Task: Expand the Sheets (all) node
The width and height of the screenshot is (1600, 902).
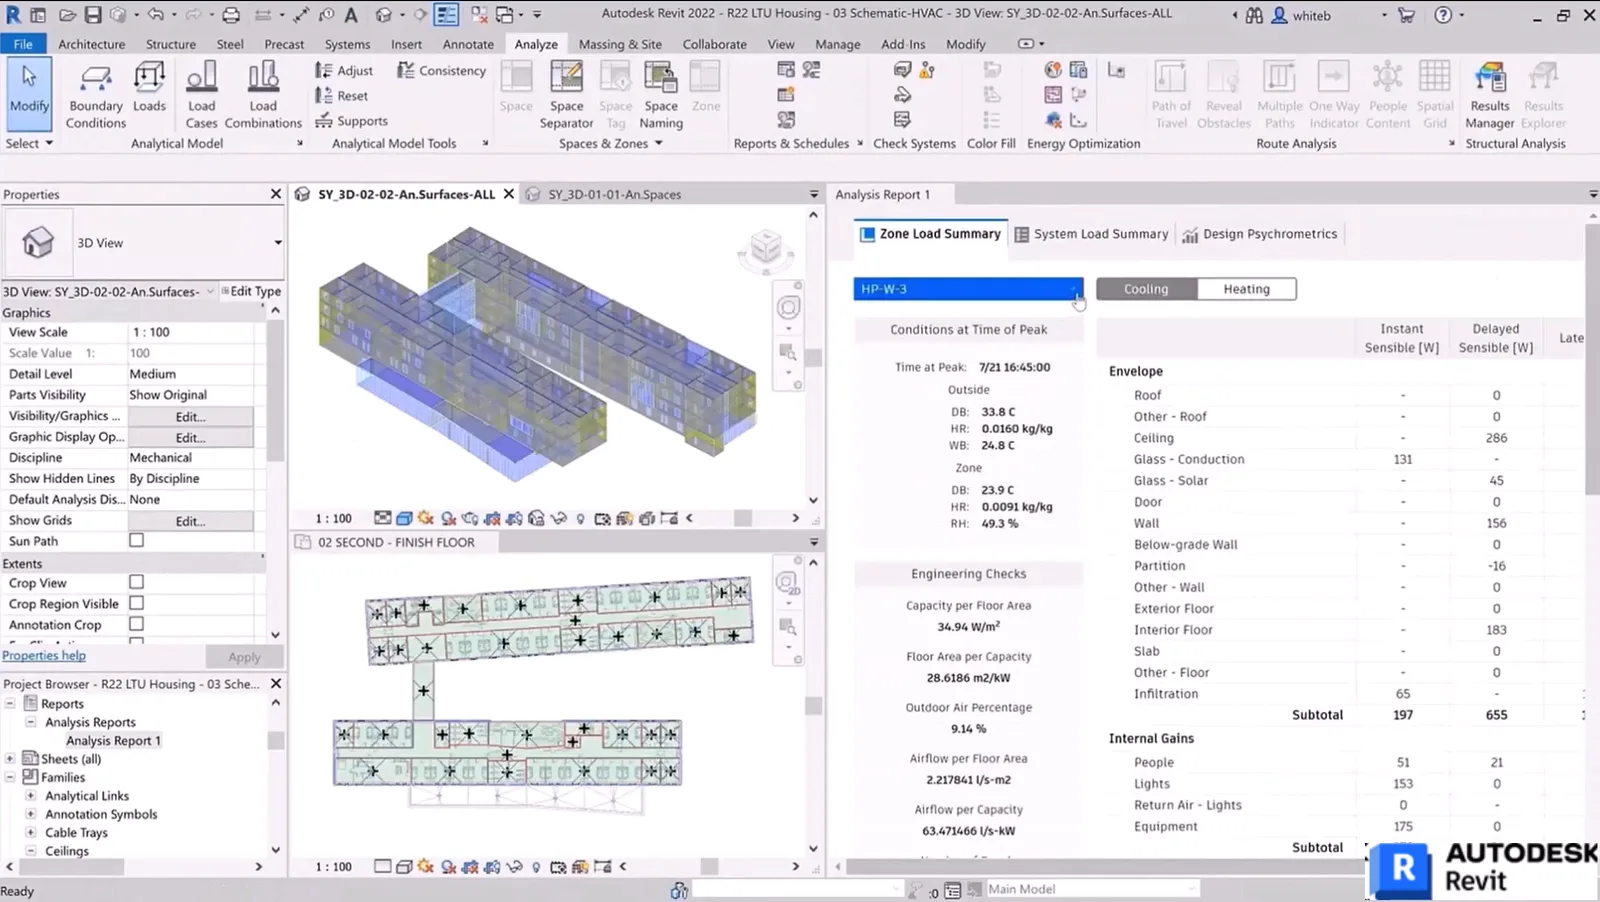Action: [x=10, y=758]
